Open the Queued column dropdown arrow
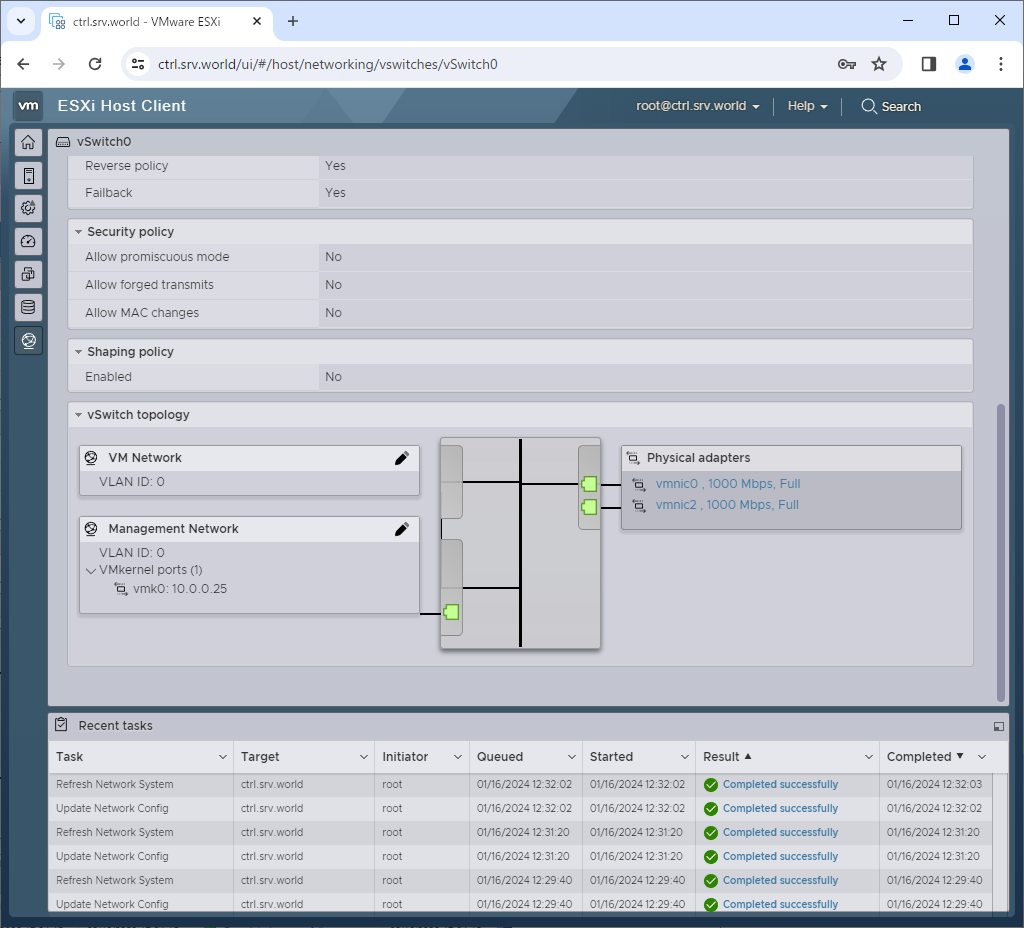The image size is (1024, 928). coord(571,757)
